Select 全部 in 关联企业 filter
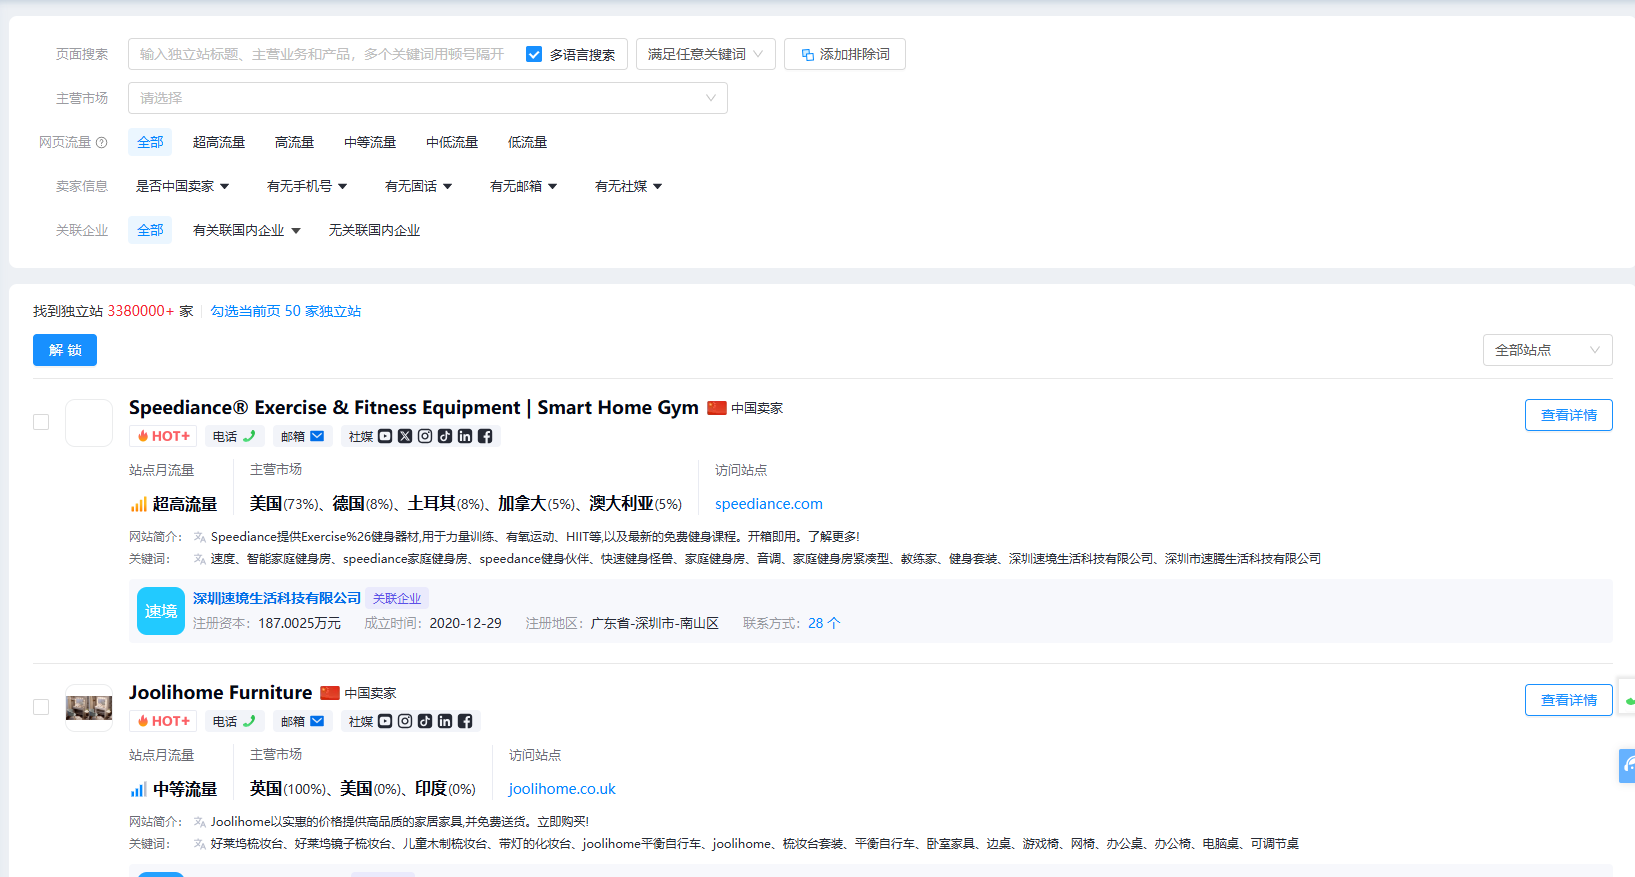Viewport: 1635px width, 877px height. pos(150,230)
